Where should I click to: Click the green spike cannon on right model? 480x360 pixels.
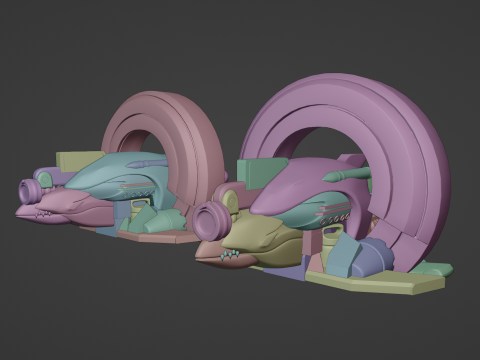[x=347, y=175]
